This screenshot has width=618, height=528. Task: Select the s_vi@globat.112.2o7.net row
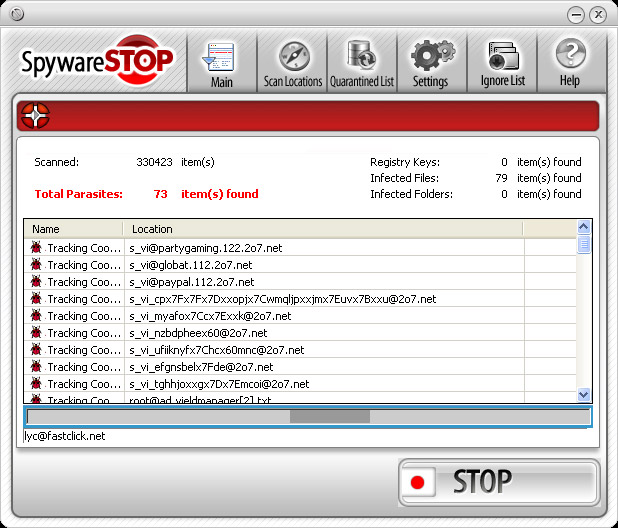click(300, 265)
